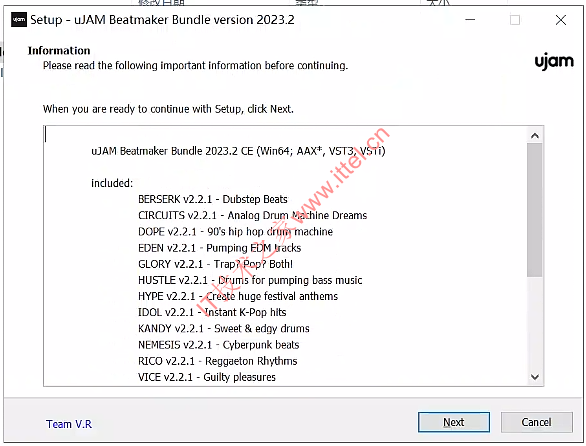
Task: Click the IDOL v2.2.1 line
Action: tap(212, 312)
